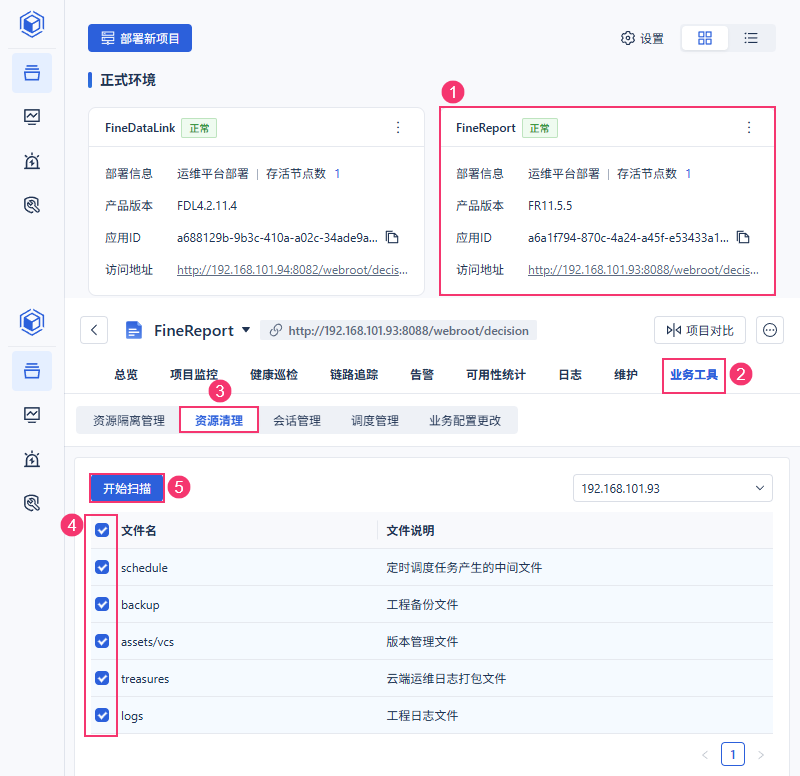Click 云端运维日志打包文件 description text
The image size is (800, 776).
tap(446, 679)
